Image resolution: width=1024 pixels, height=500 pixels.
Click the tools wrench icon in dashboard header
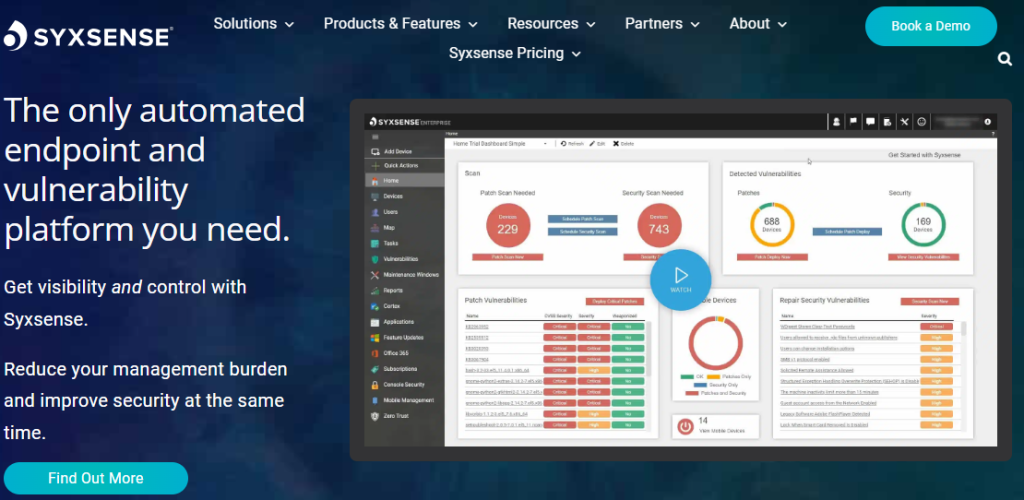(903, 122)
